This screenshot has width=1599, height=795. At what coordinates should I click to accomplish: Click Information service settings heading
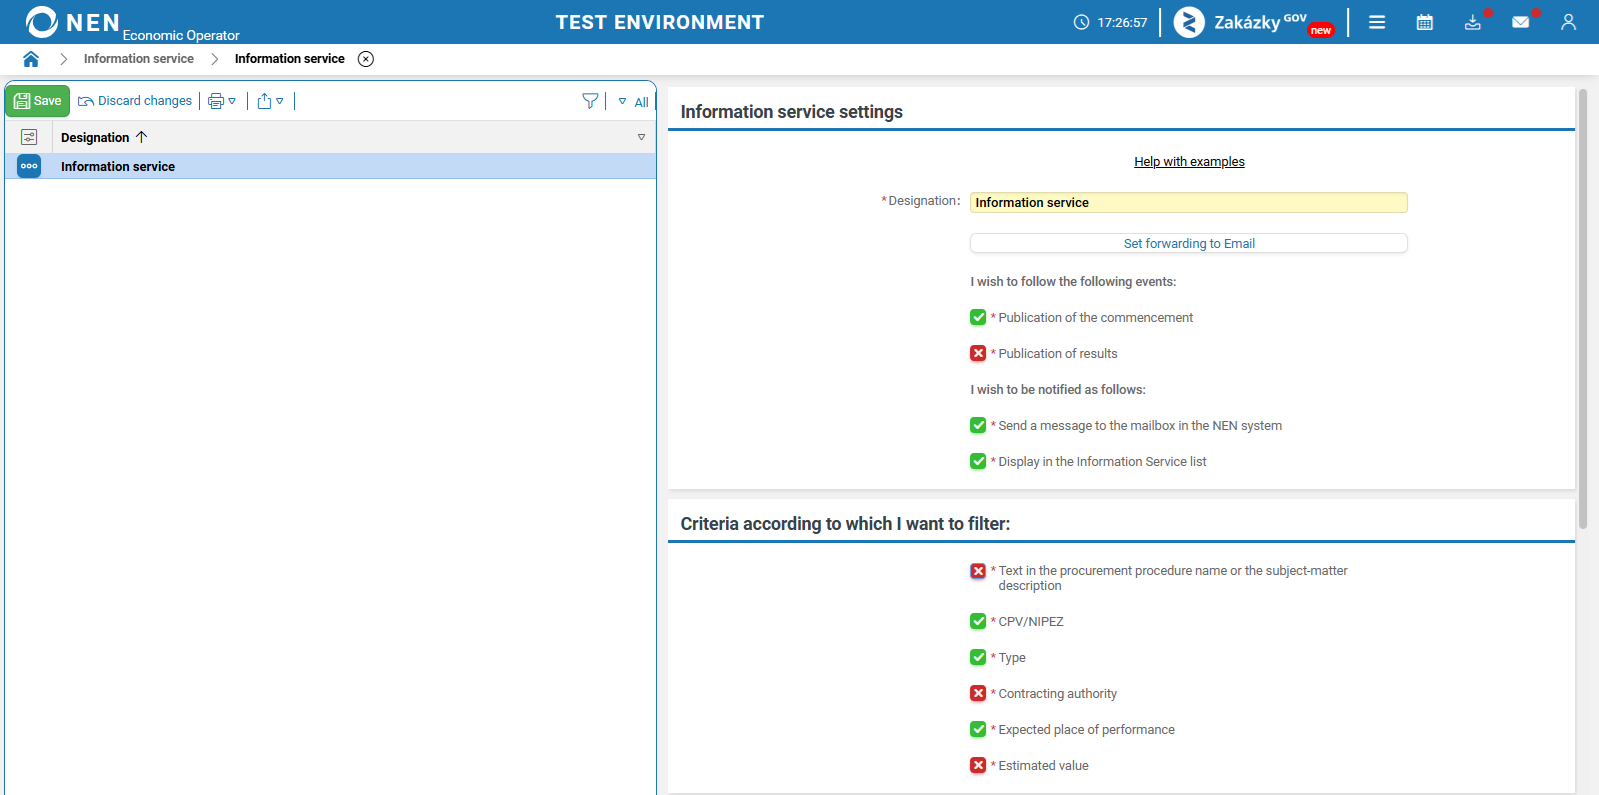(x=791, y=112)
